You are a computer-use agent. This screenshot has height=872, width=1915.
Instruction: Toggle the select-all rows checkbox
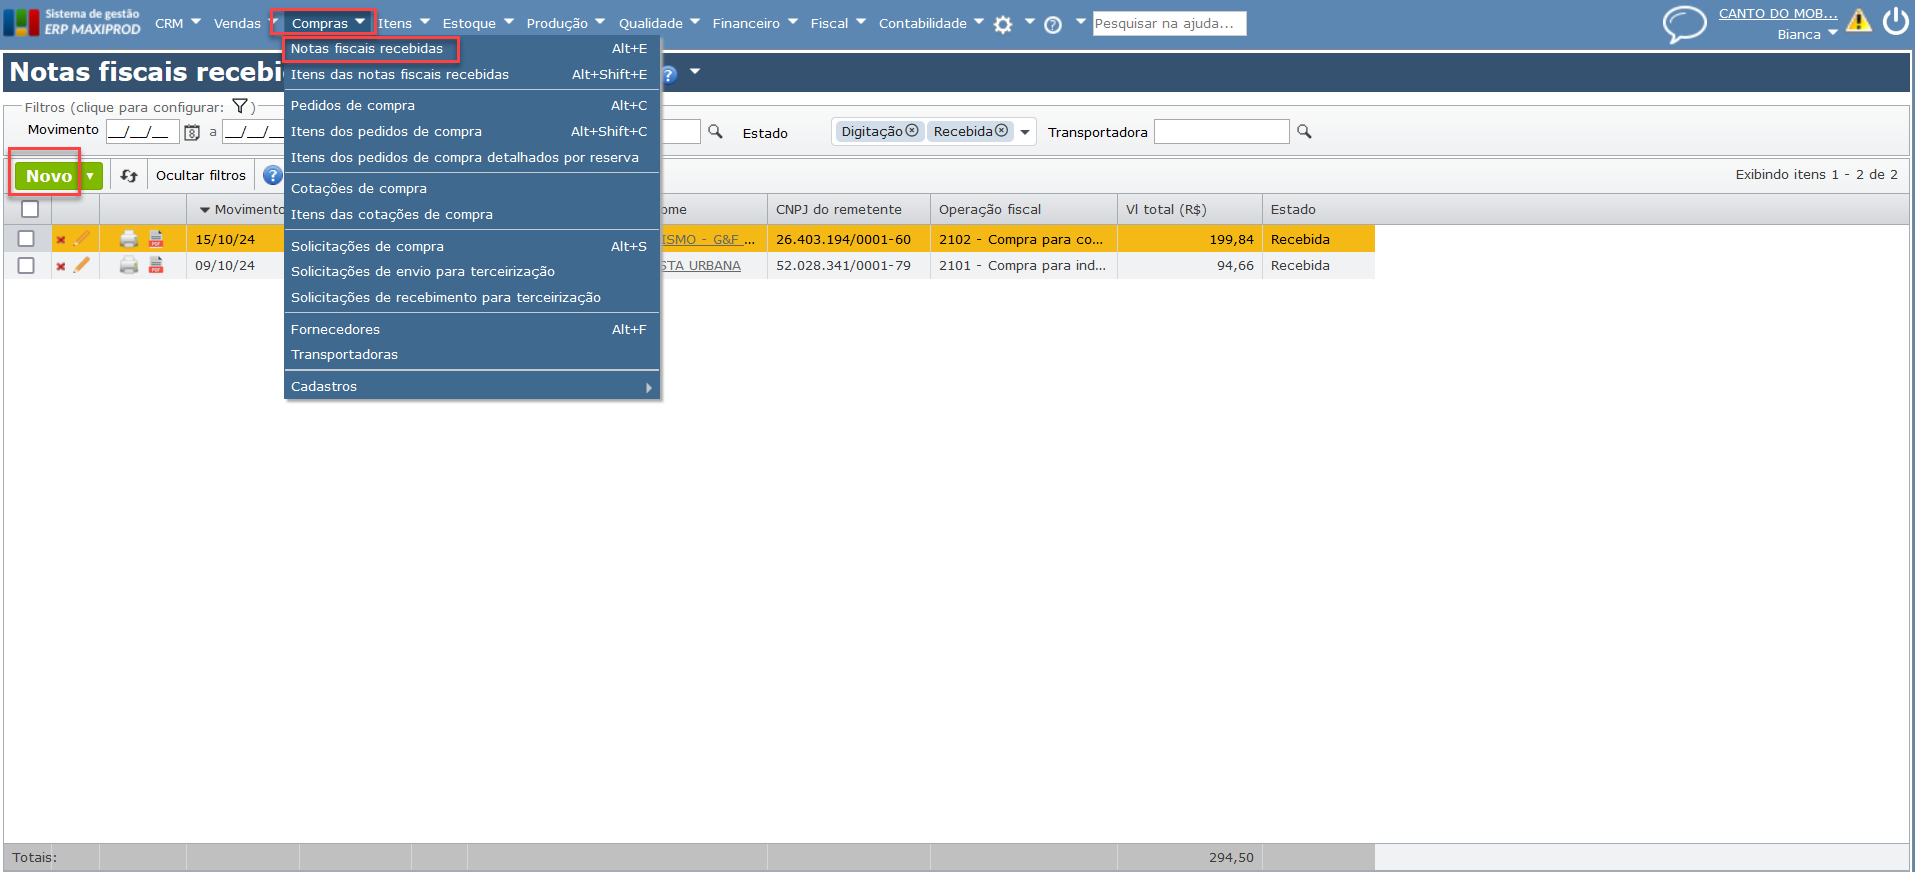[30, 209]
